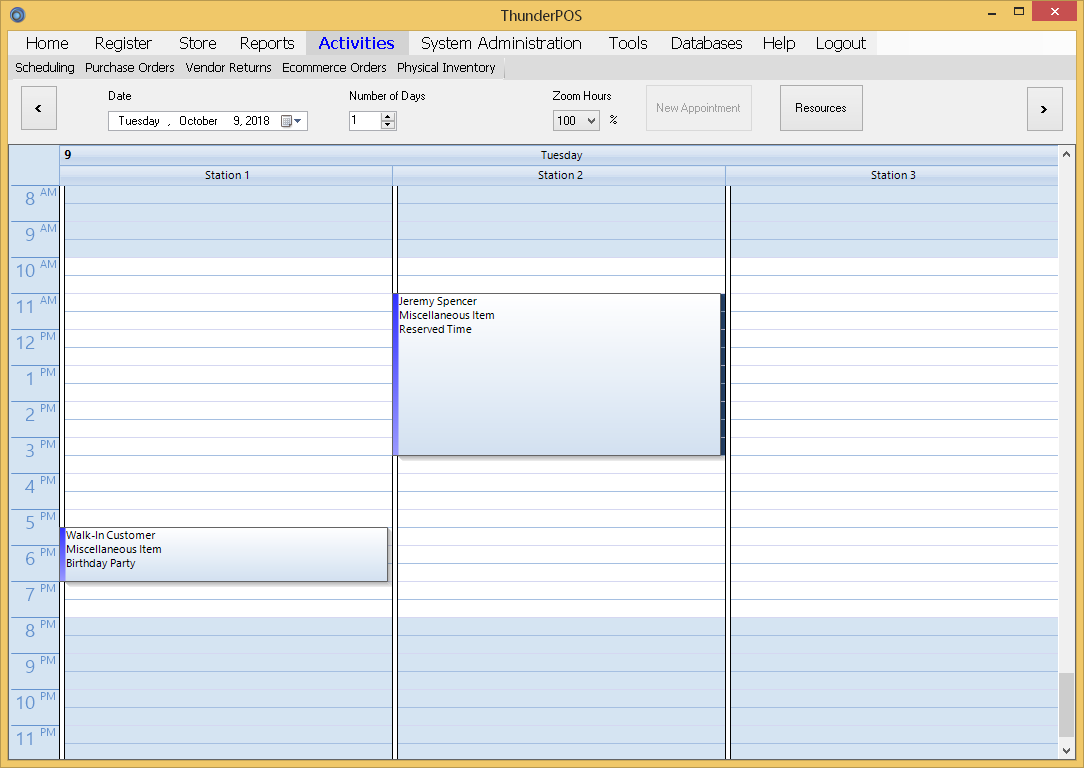Go to previous day with left arrow
The width and height of the screenshot is (1084, 768).
tap(39, 108)
